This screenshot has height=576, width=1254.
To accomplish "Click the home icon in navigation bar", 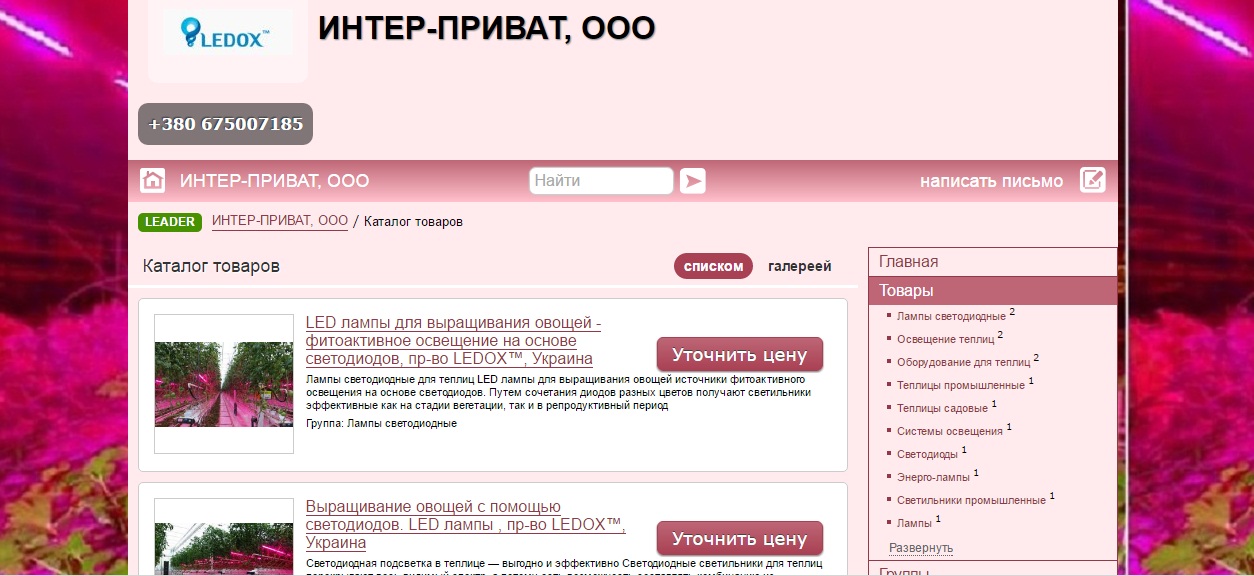I will [x=152, y=181].
